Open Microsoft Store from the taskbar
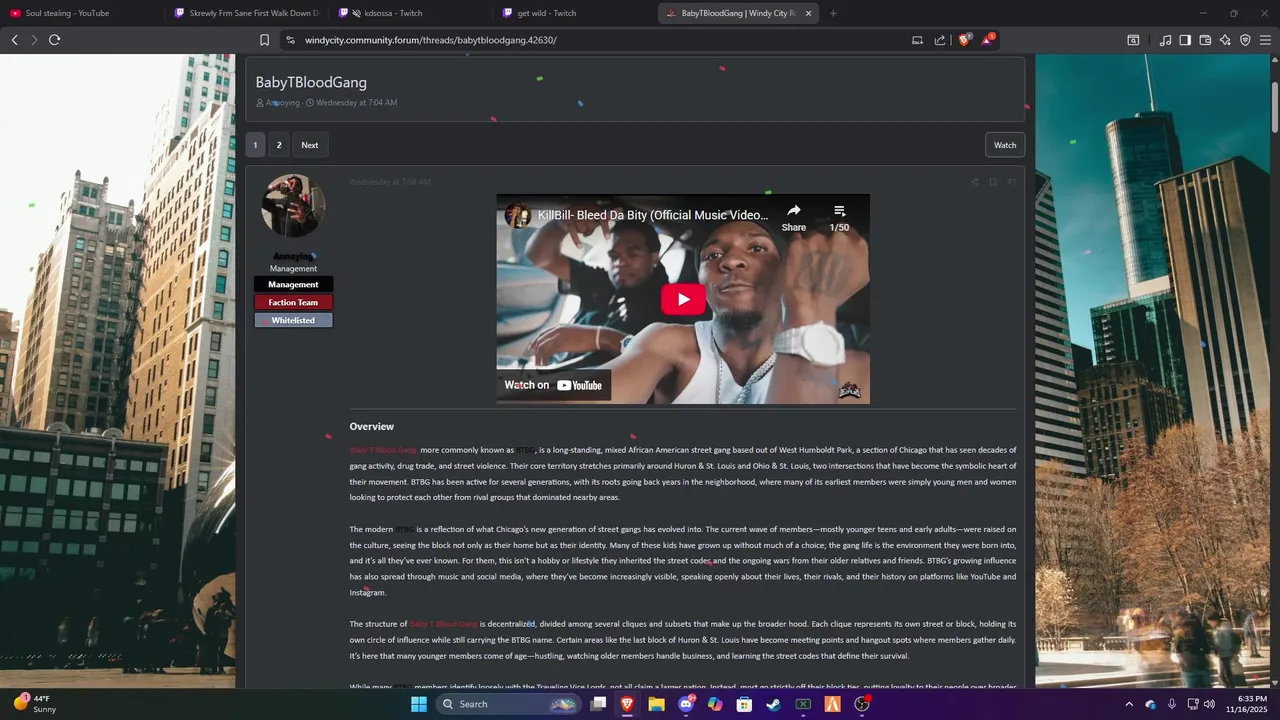The image size is (1280, 720). [744, 704]
